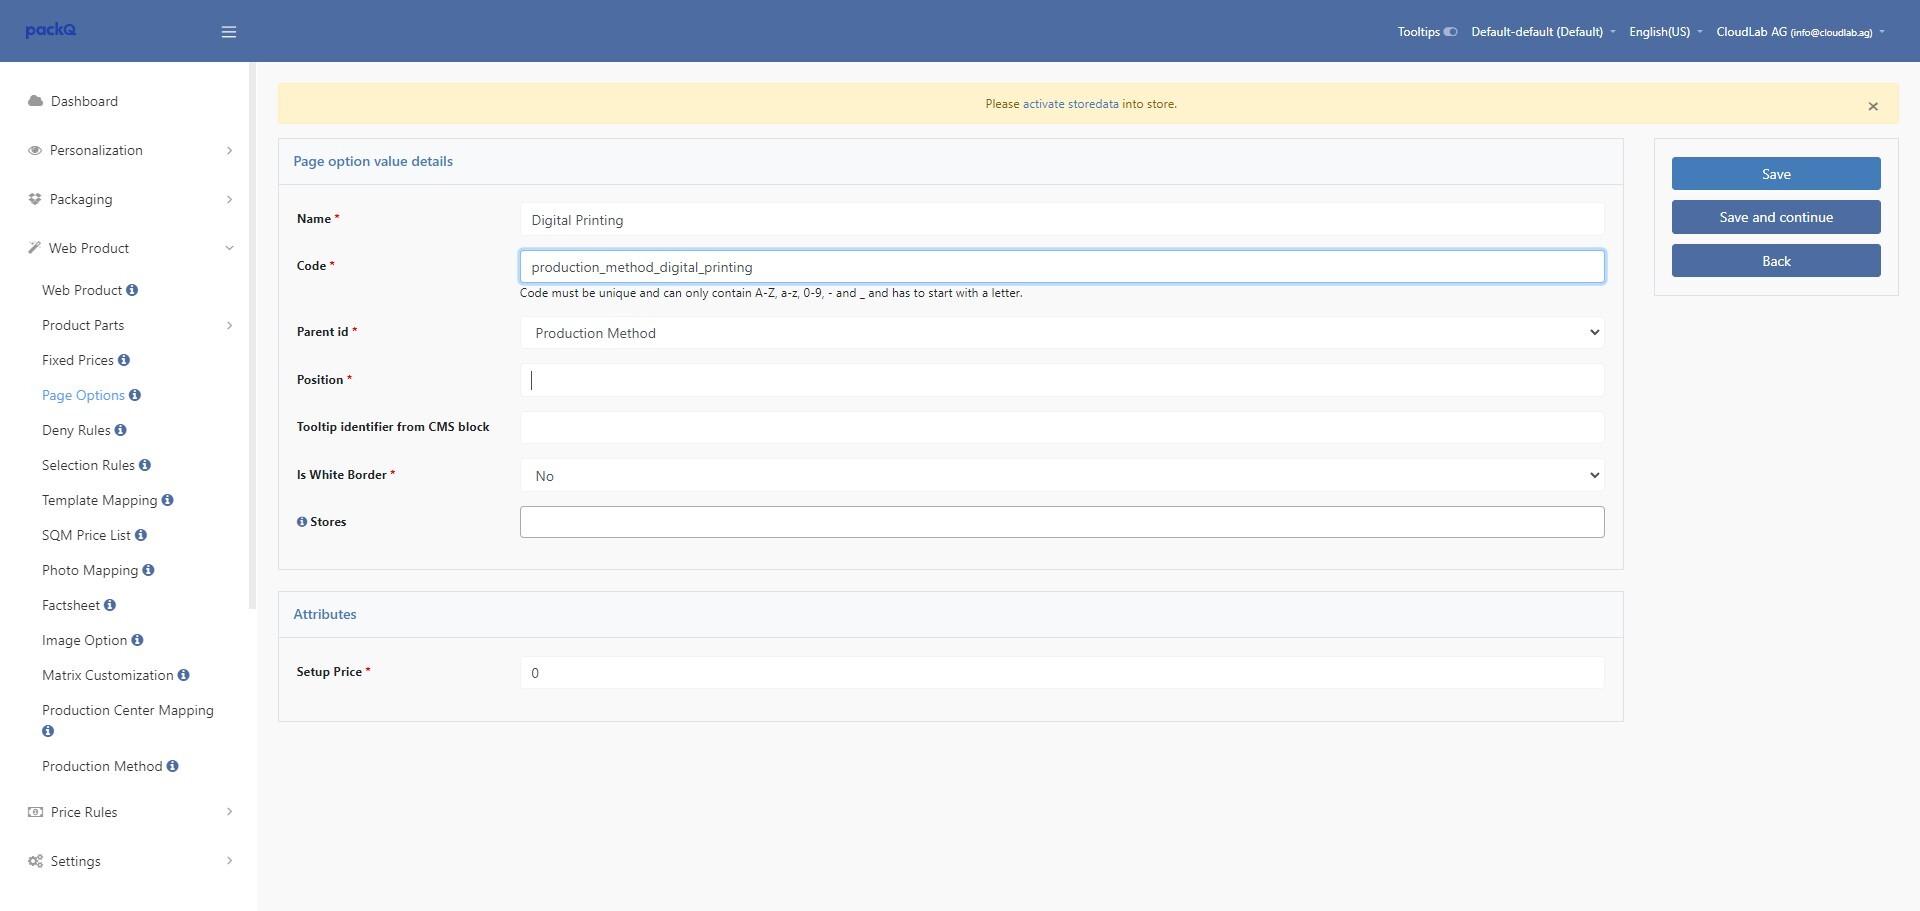This screenshot has width=1920, height=911.
Task: Click the Tooltip identifier from CMS block field
Action: [1062, 427]
